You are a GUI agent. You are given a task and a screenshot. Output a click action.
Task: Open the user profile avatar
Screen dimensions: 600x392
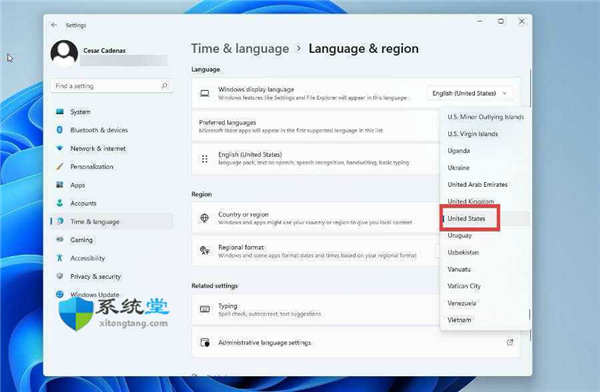64,53
